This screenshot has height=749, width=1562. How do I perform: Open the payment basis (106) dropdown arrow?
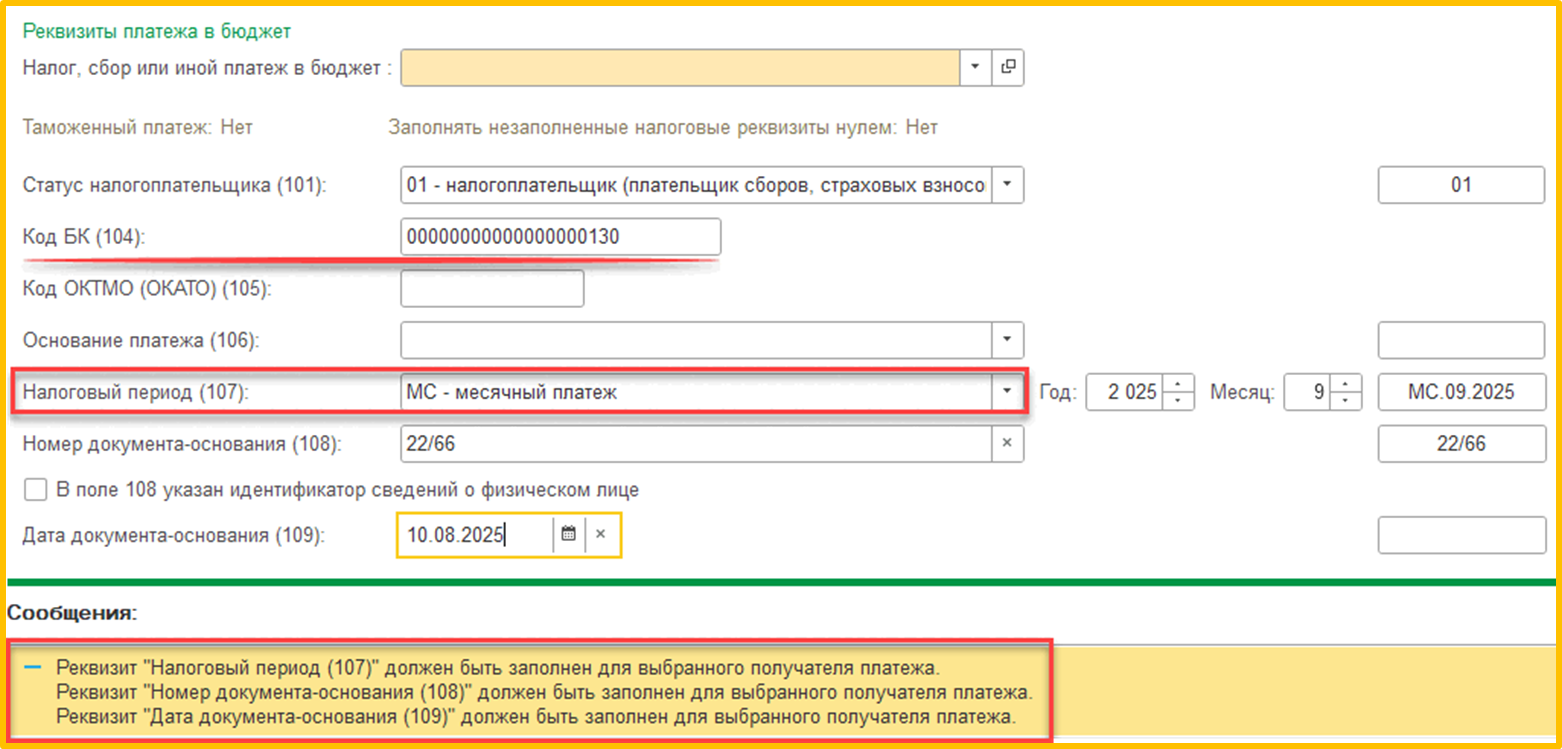[x=1007, y=340]
